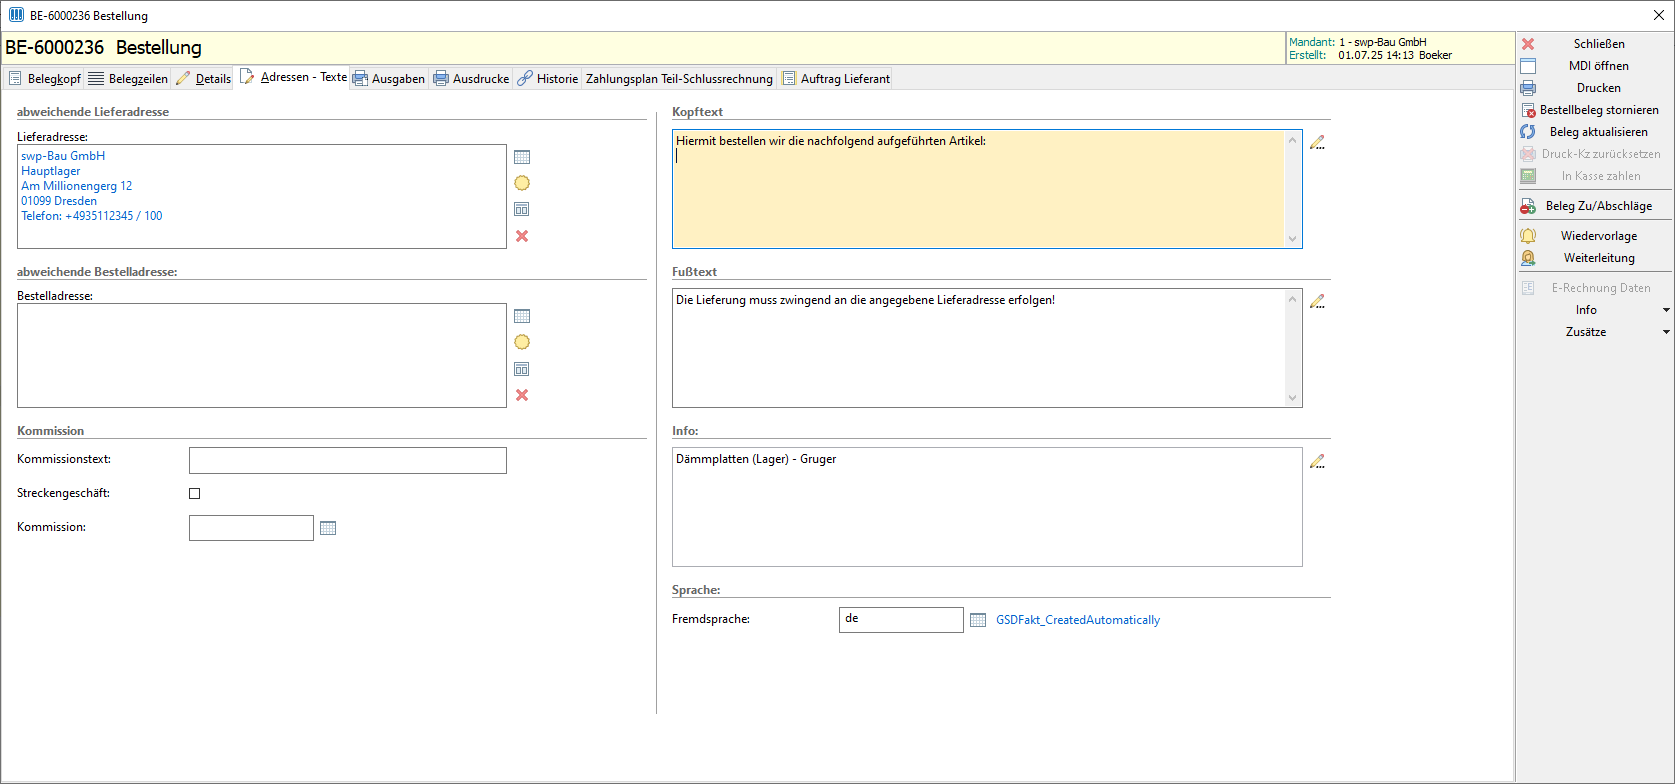The image size is (1675, 784).
Task: Open Zahlungsplan Teil-Schlussrechnung tab
Action: coord(679,78)
